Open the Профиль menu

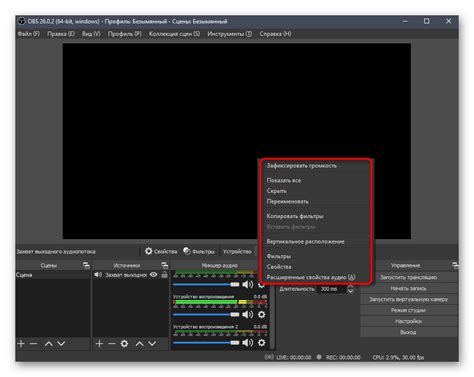pos(125,34)
